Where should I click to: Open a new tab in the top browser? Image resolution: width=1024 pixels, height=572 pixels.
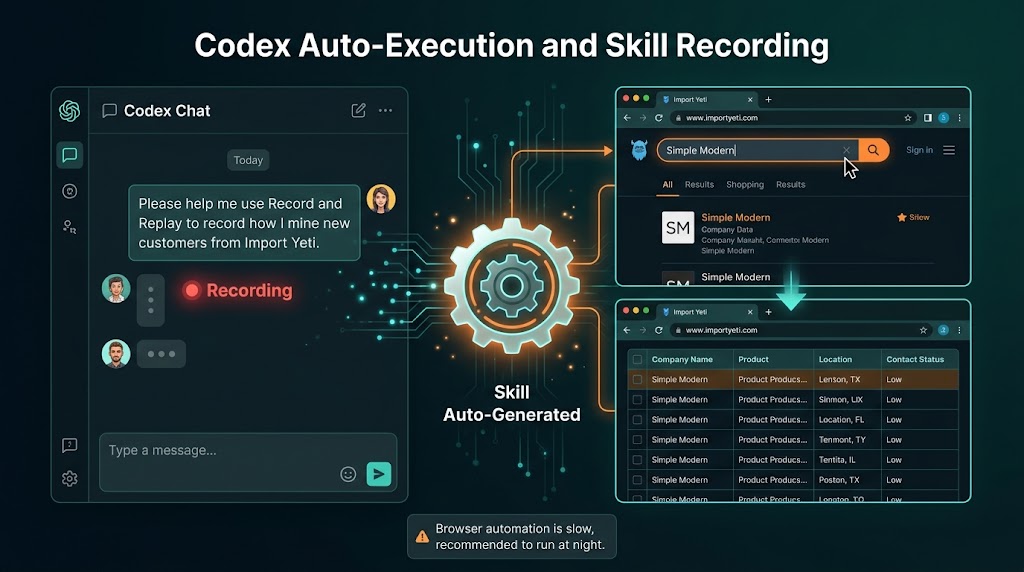[769, 100]
